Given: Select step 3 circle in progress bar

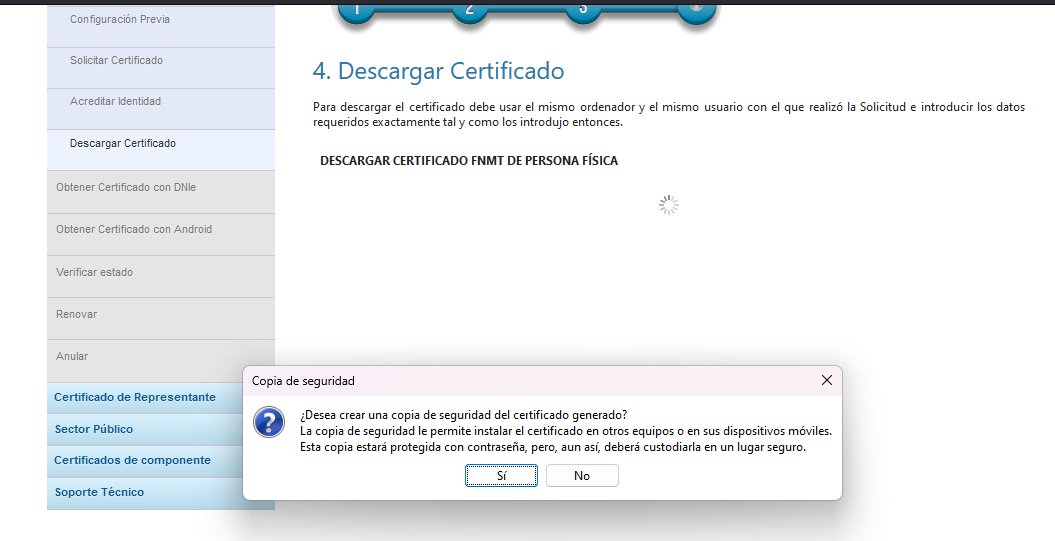Looking at the screenshot, I should (582, 9).
